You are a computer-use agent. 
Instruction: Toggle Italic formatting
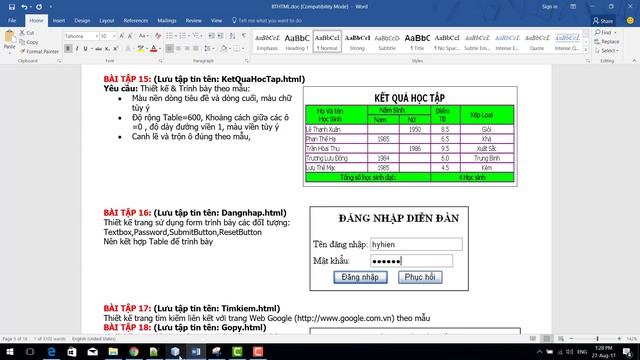pyautogui.click(x=77, y=49)
